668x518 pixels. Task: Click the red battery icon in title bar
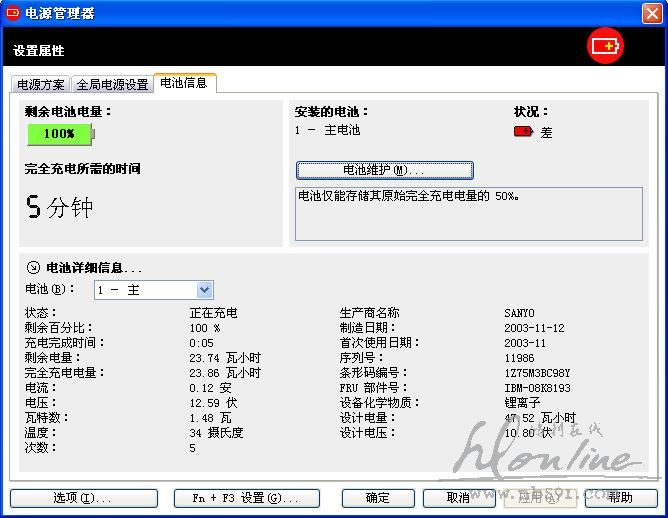pos(12,13)
